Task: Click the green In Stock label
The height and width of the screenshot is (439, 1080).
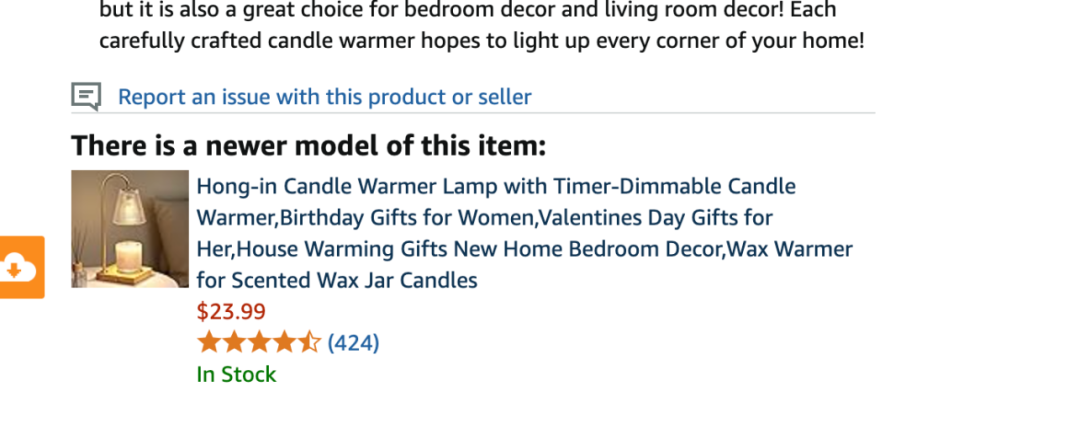Action: pos(236,374)
